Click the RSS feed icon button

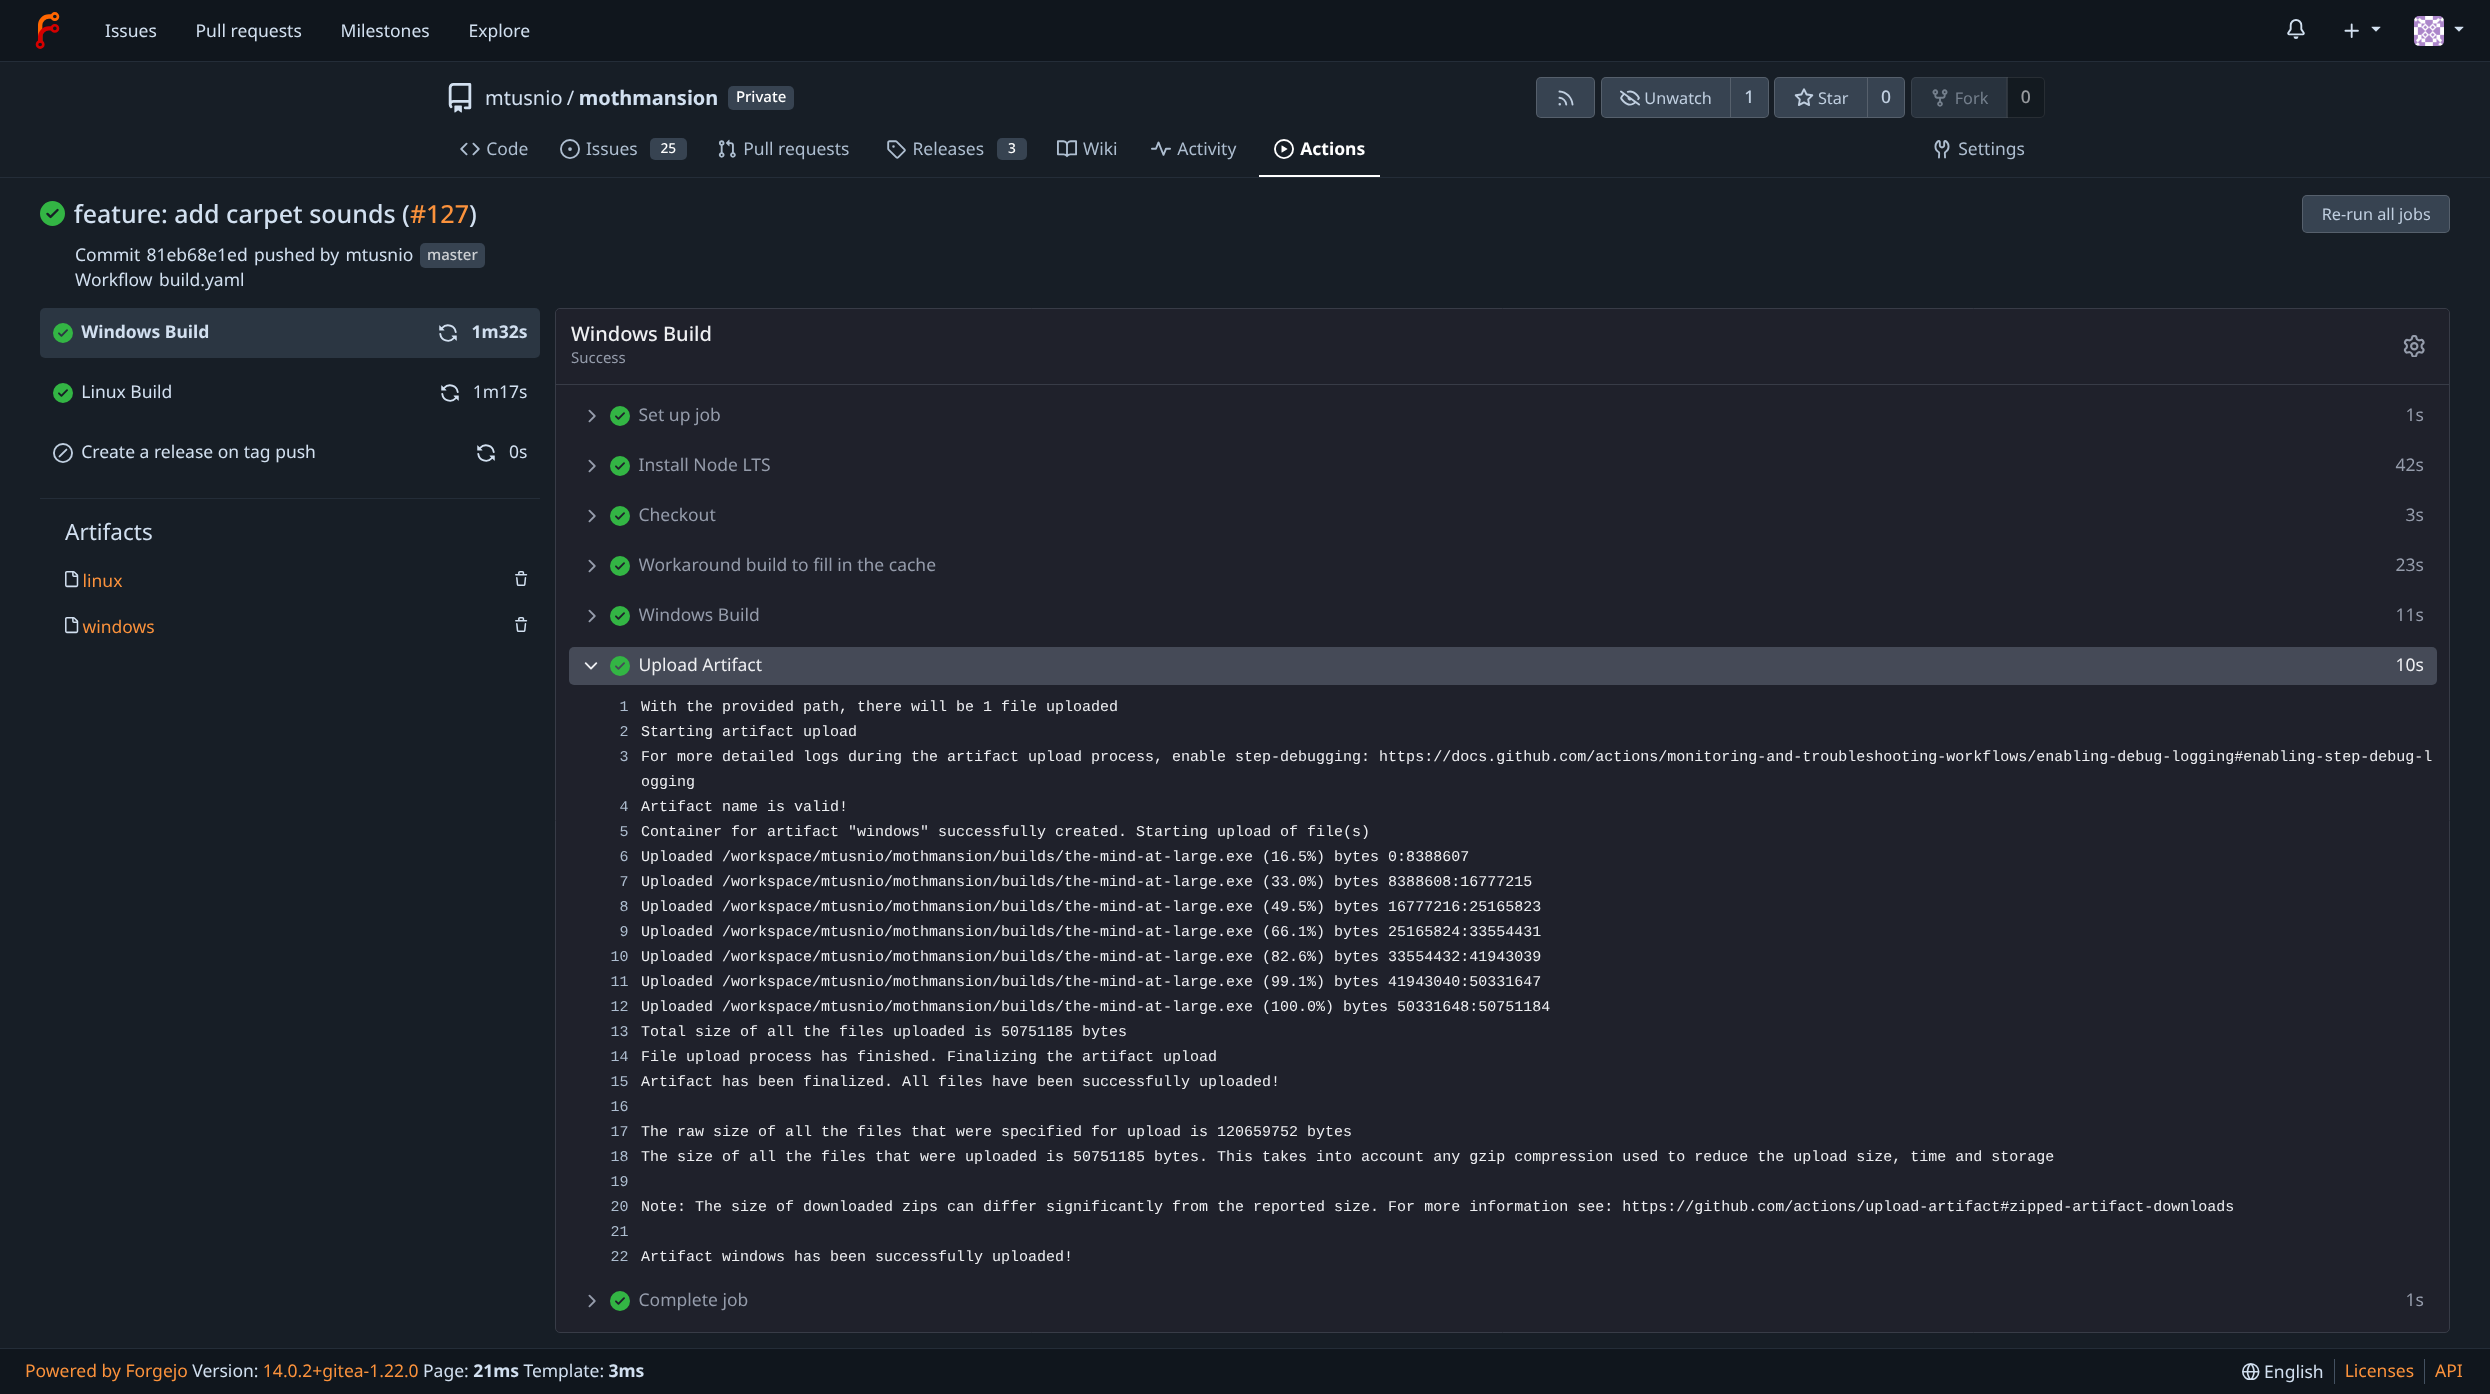coord(1565,98)
